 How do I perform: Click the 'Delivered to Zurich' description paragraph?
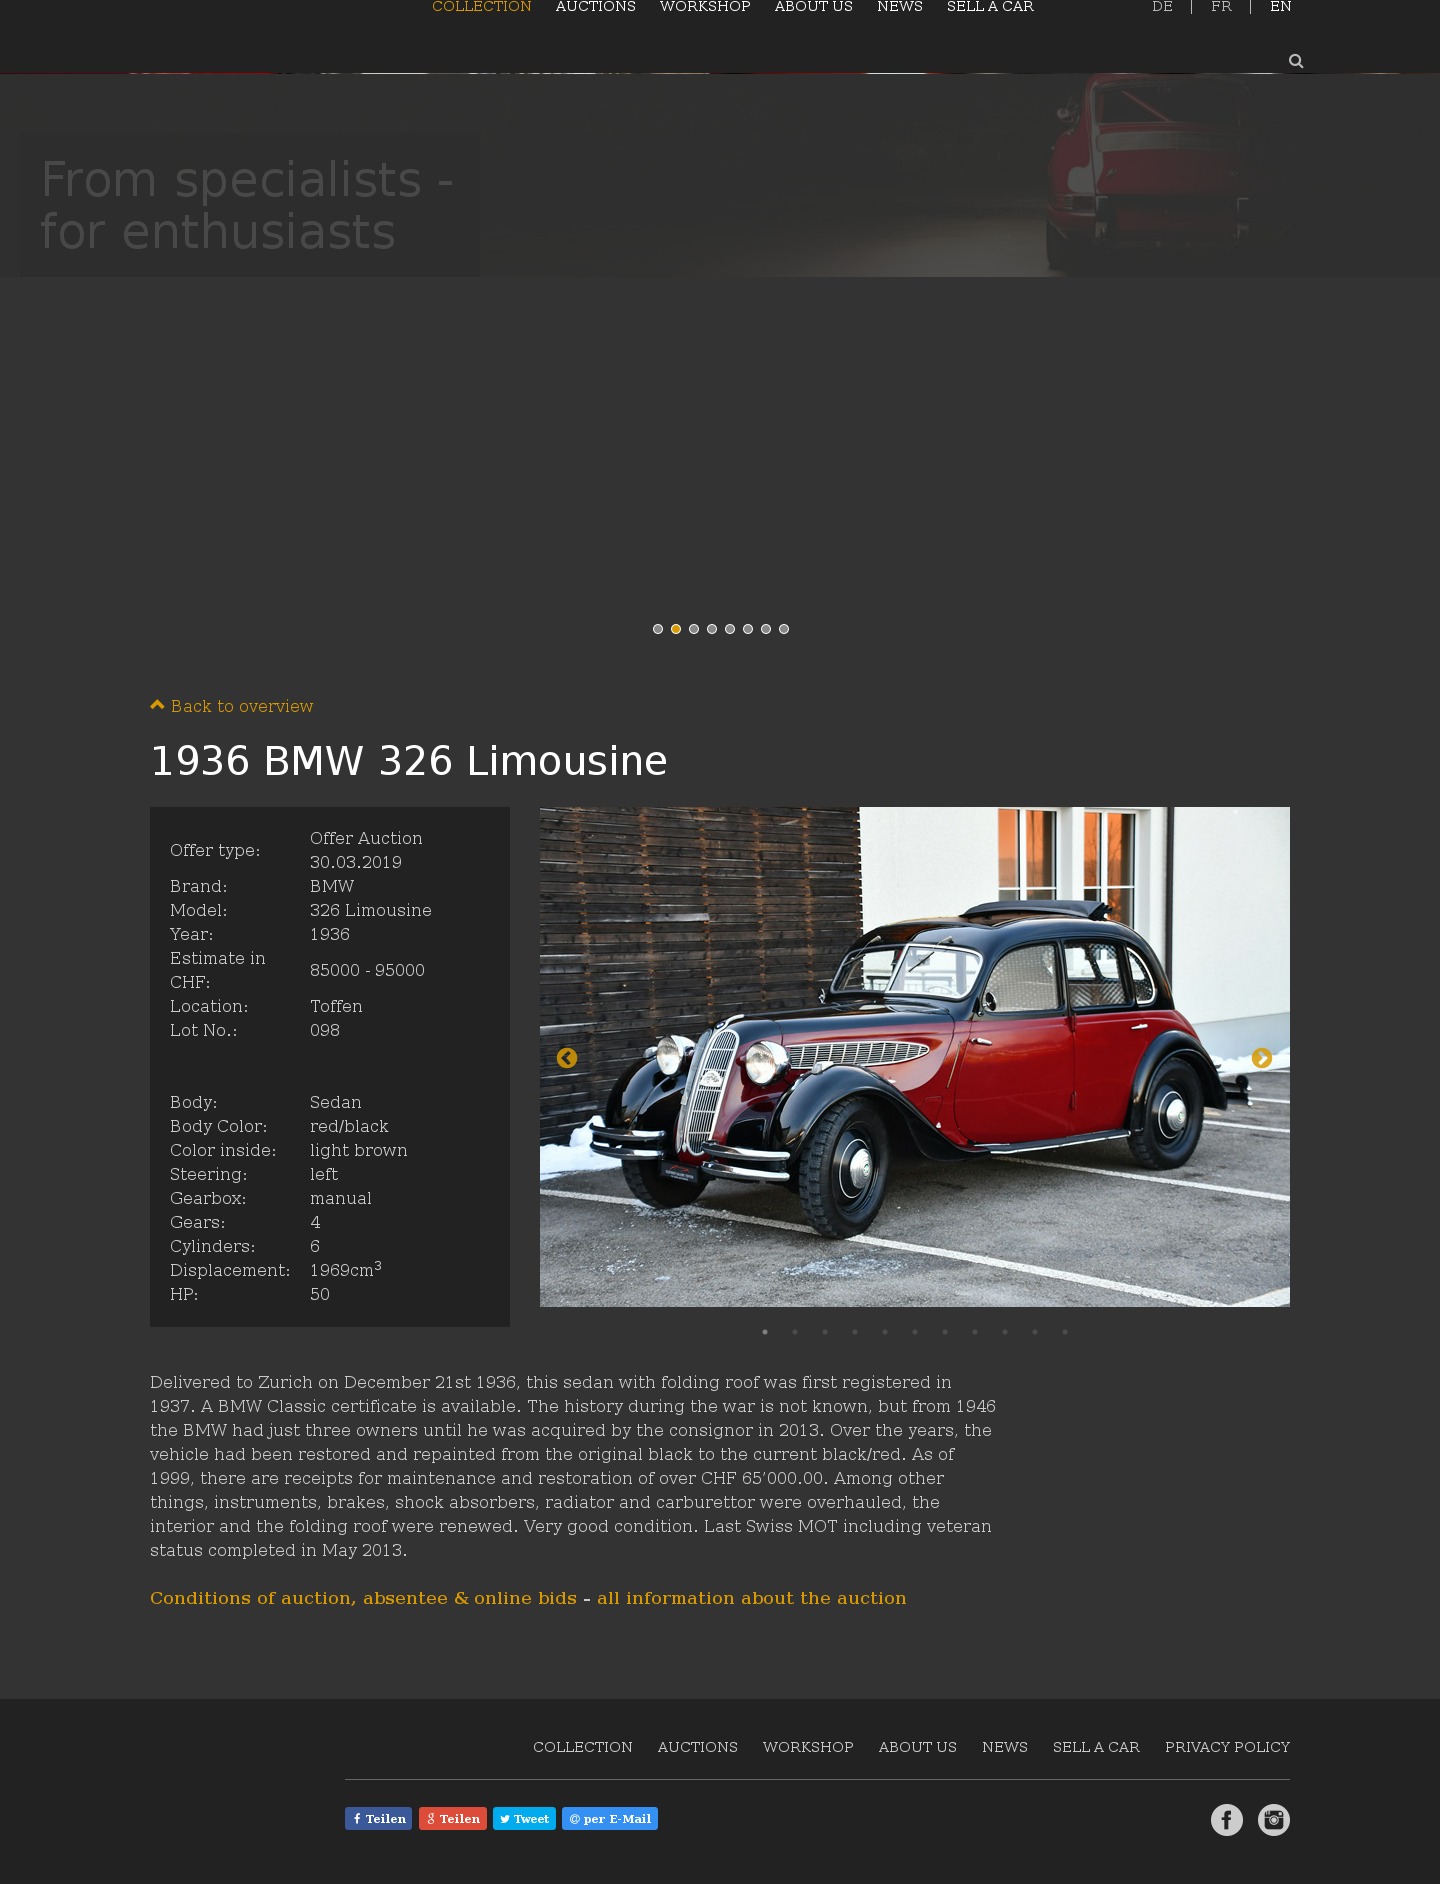coord(573,1466)
